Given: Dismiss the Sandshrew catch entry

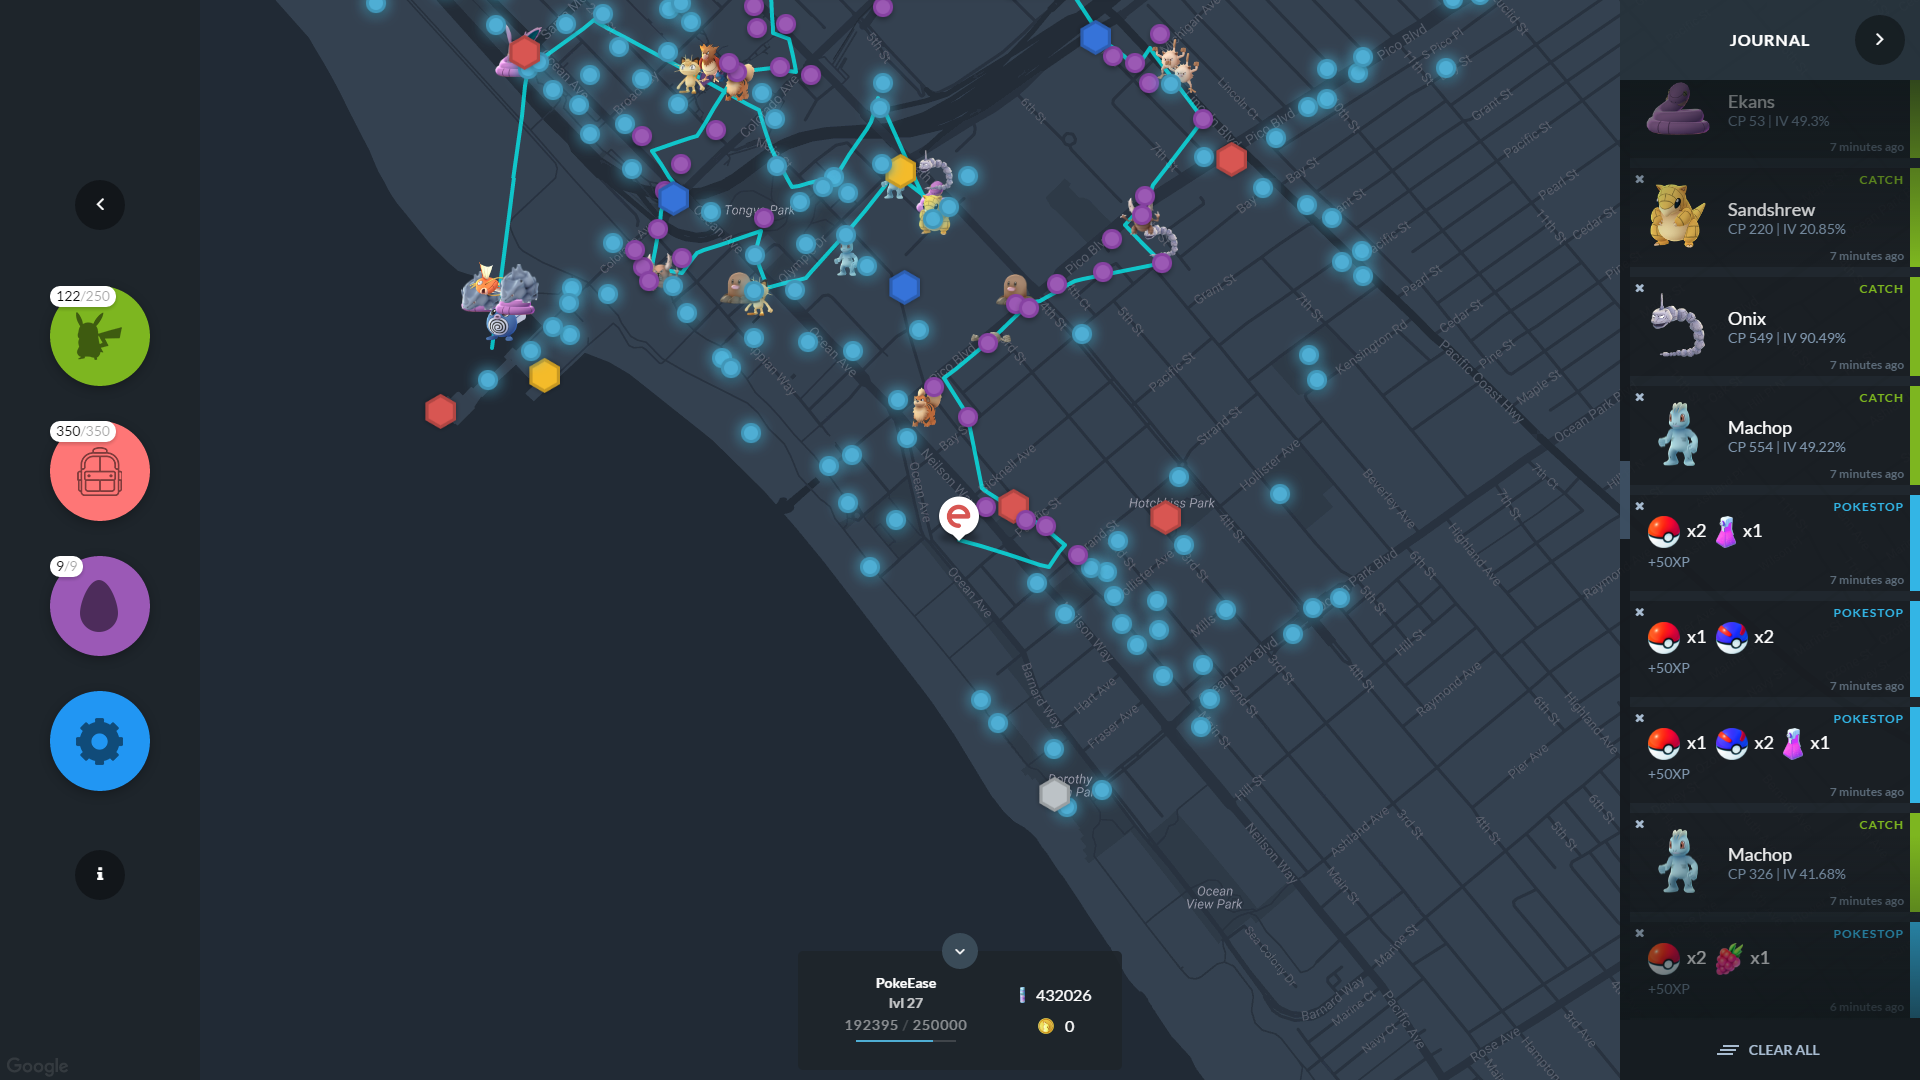Looking at the screenshot, I should tap(1640, 180).
